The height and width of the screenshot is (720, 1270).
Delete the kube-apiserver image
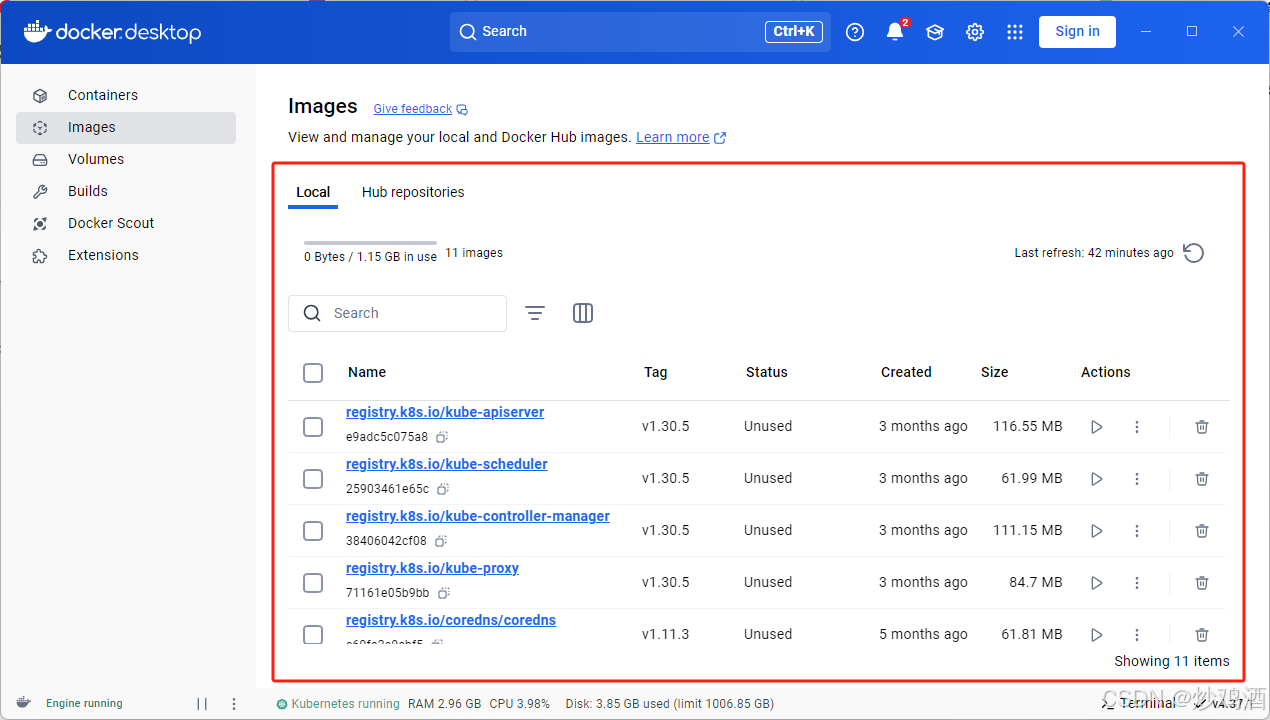[x=1202, y=427]
